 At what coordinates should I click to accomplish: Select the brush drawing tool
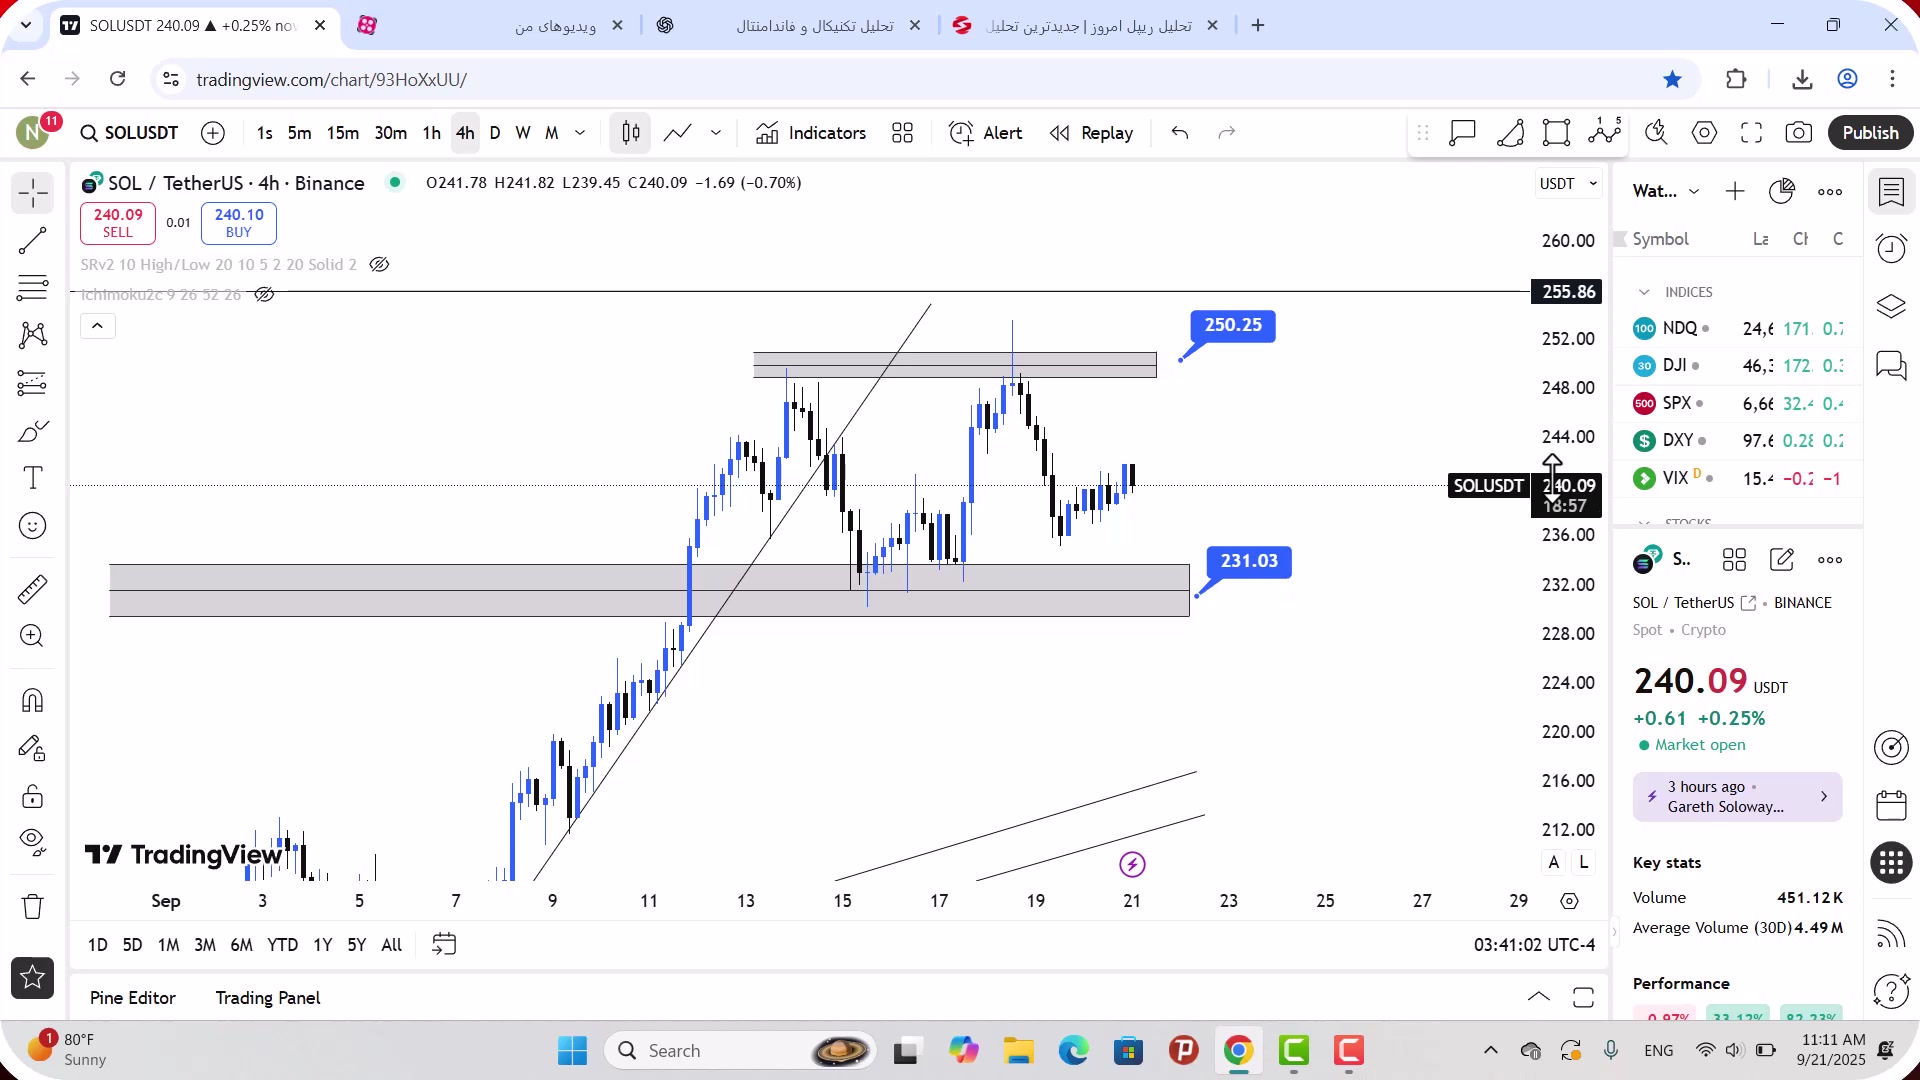click(33, 431)
